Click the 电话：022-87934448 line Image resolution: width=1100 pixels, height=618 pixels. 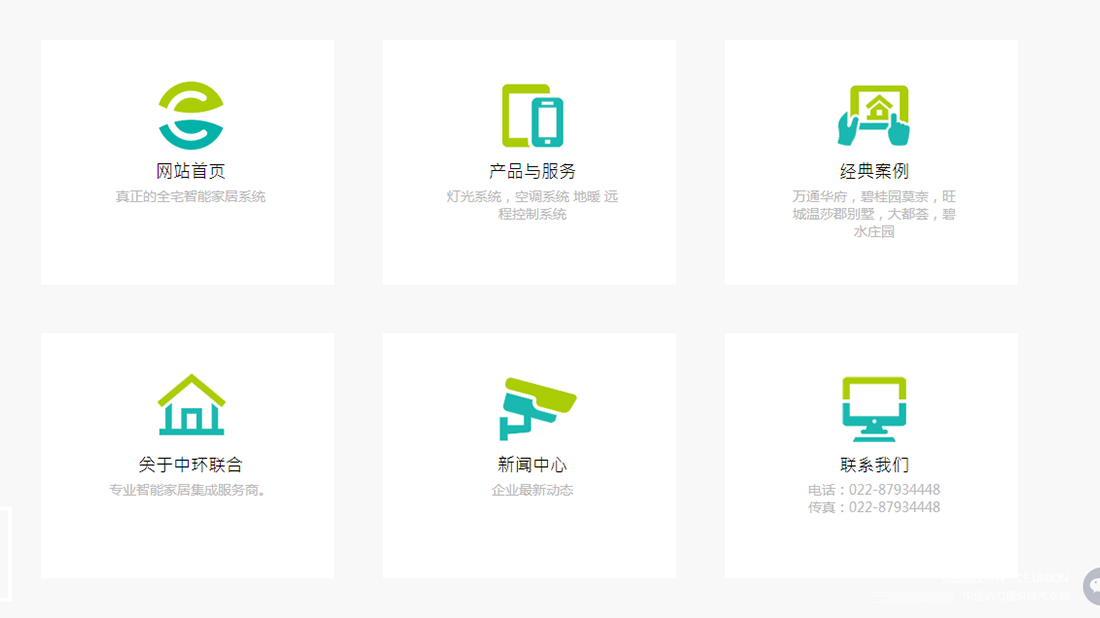pyautogui.click(x=874, y=490)
